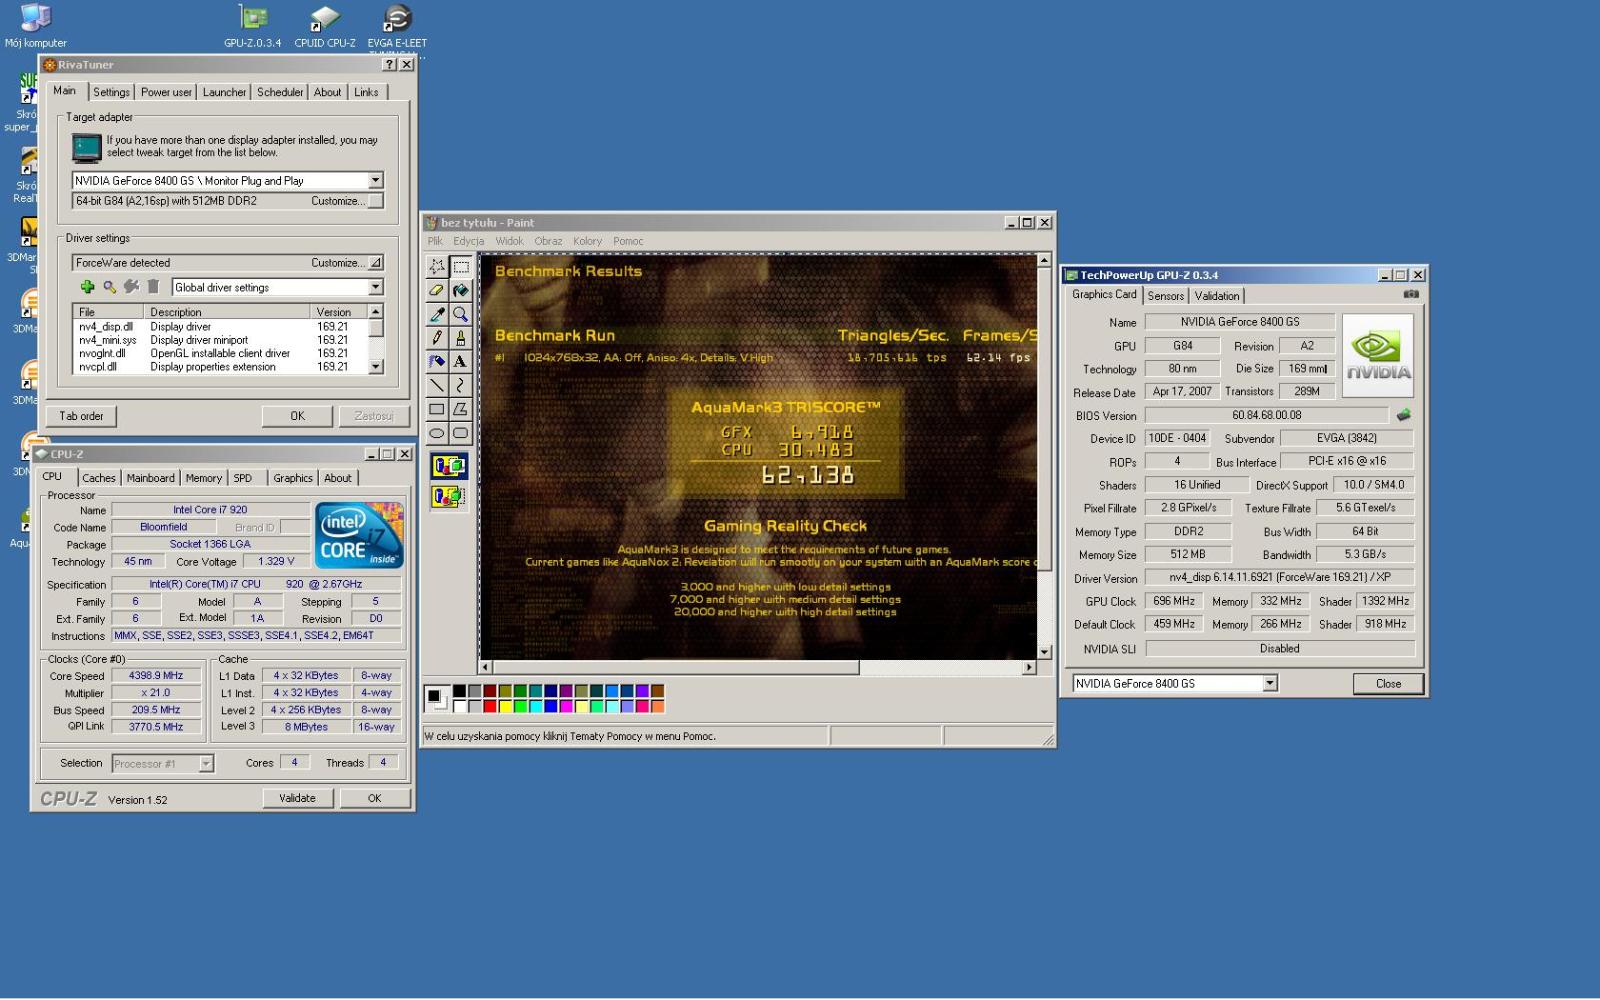Open the Mój komputer desktop icon
The image size is (1600, 1000).
click(x=35, y=26)
